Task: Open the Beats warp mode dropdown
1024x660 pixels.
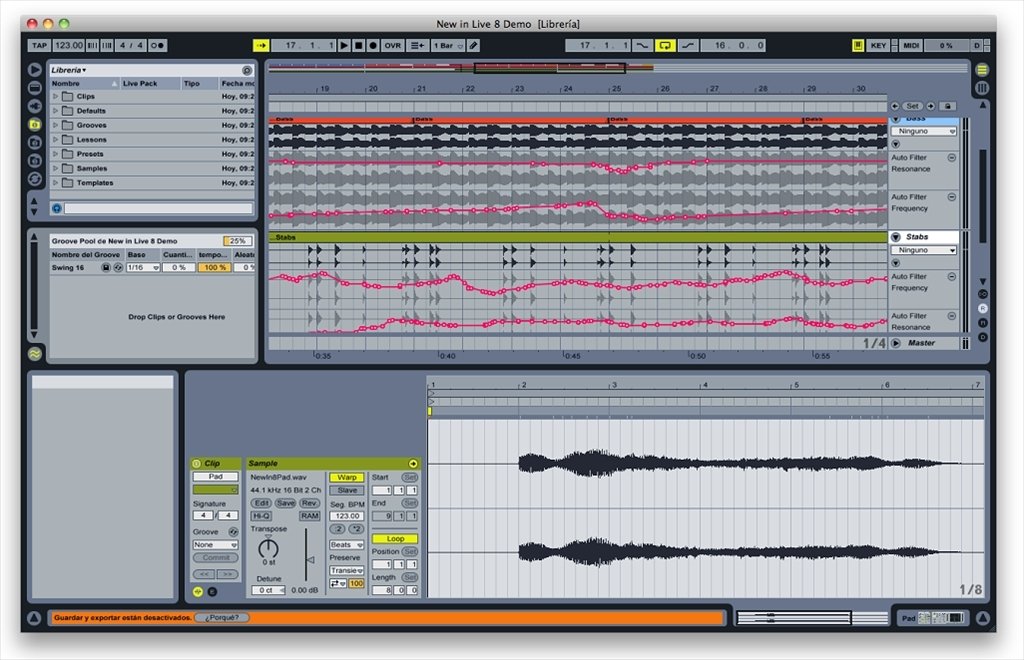Action: (346, 544)
